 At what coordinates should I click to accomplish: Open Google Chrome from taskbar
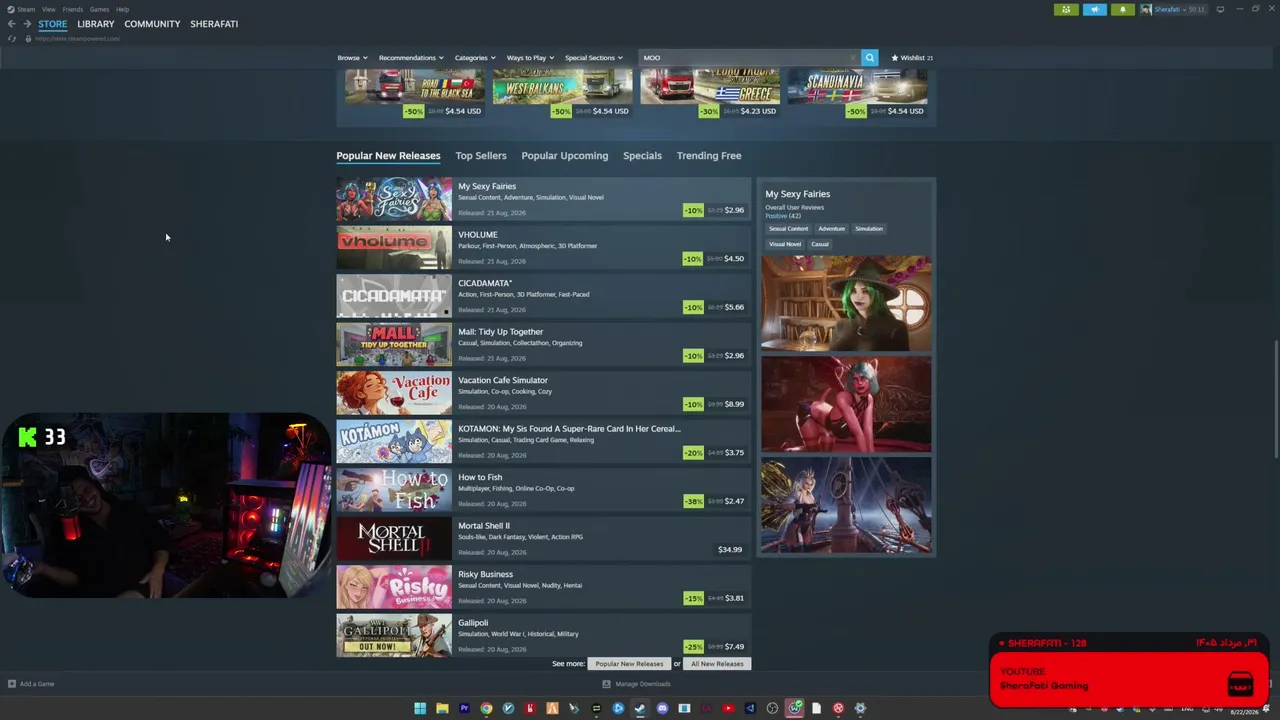tap(486, 708)
